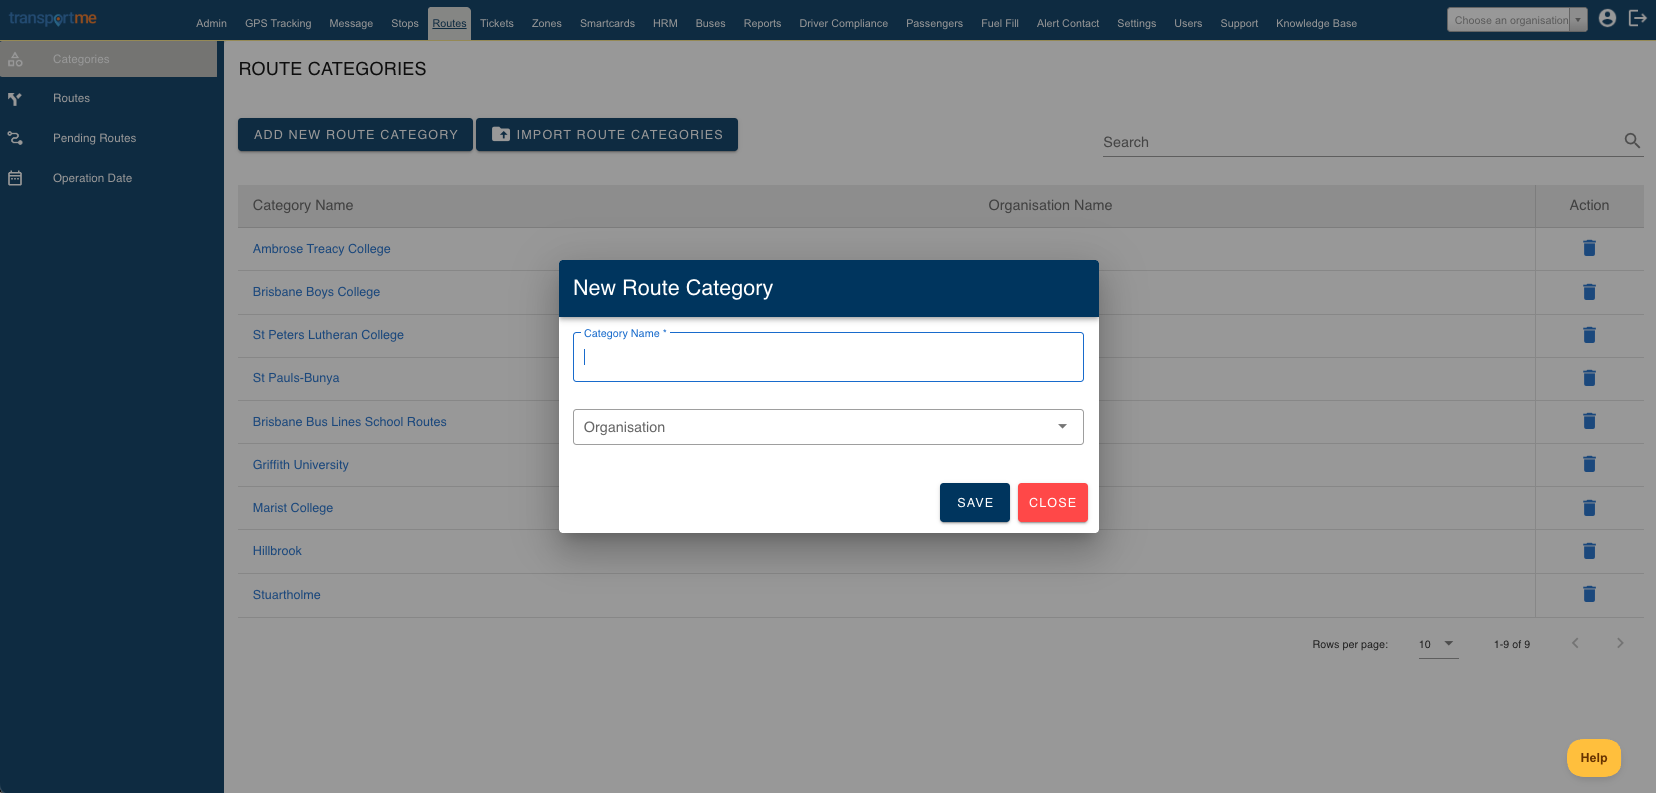Screen dimensions: 1656x793
Task: Click trash icon for St Pauls-Bunya
Action: tap(1589, 378)
